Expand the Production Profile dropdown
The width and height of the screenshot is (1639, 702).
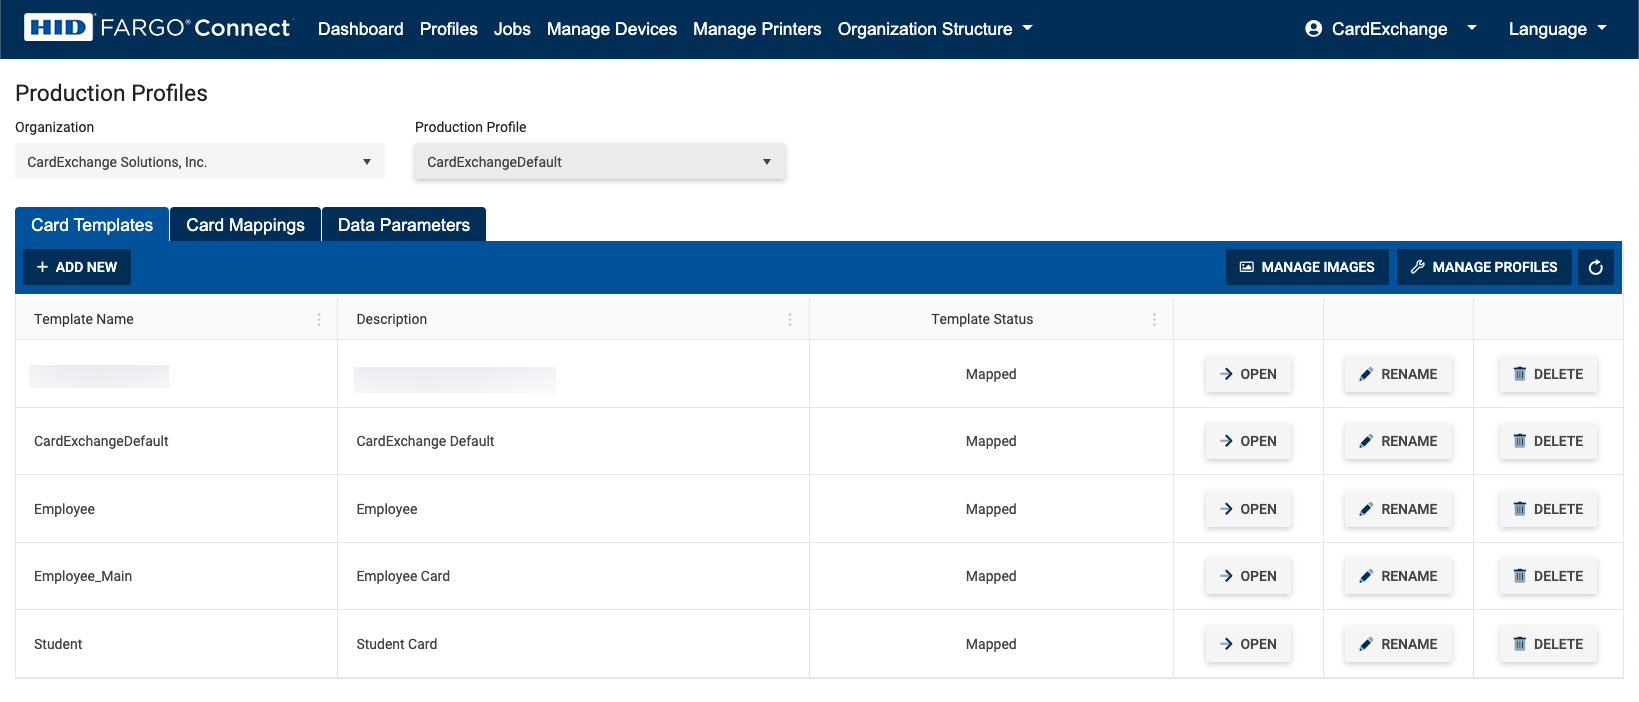(x=600, y=162)
